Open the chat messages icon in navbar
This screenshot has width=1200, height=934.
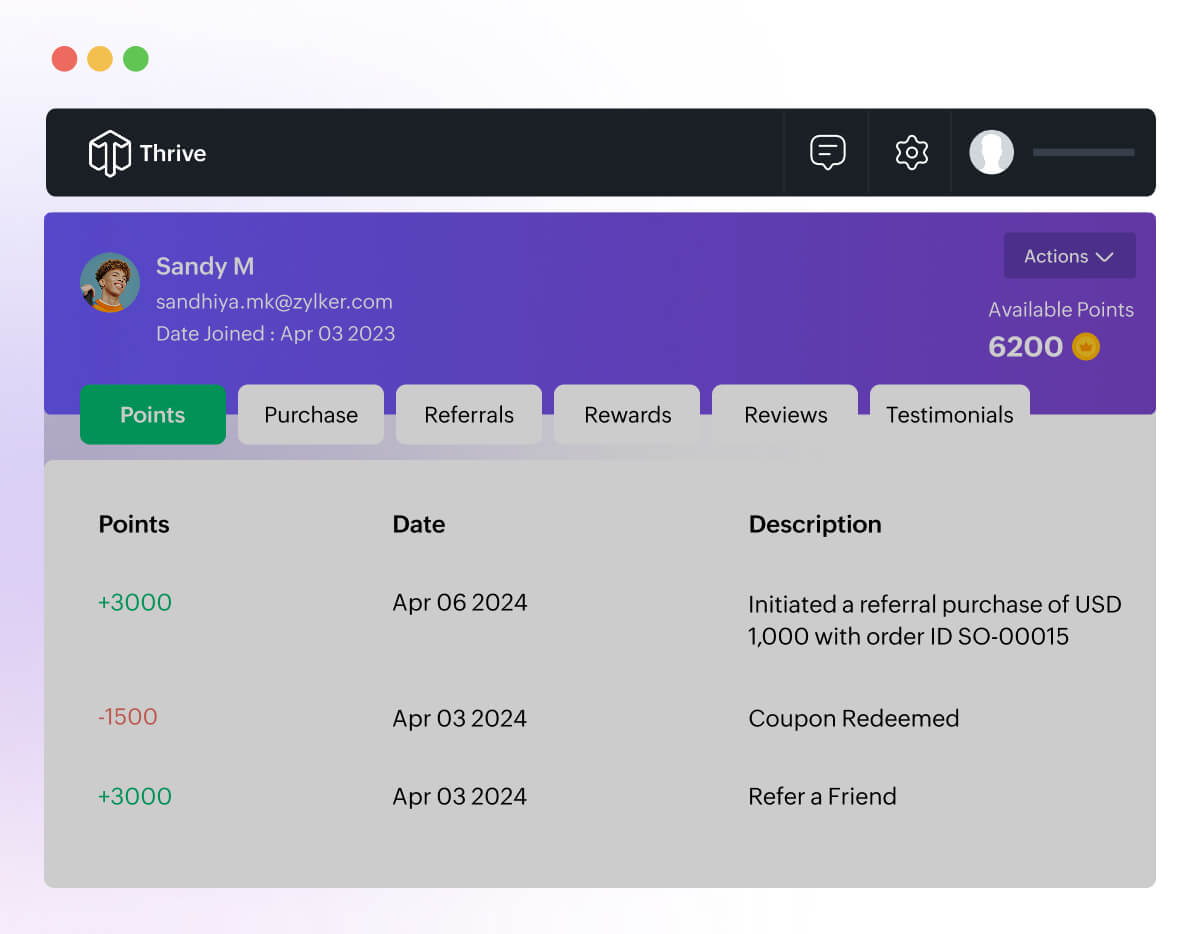point(827,153)
